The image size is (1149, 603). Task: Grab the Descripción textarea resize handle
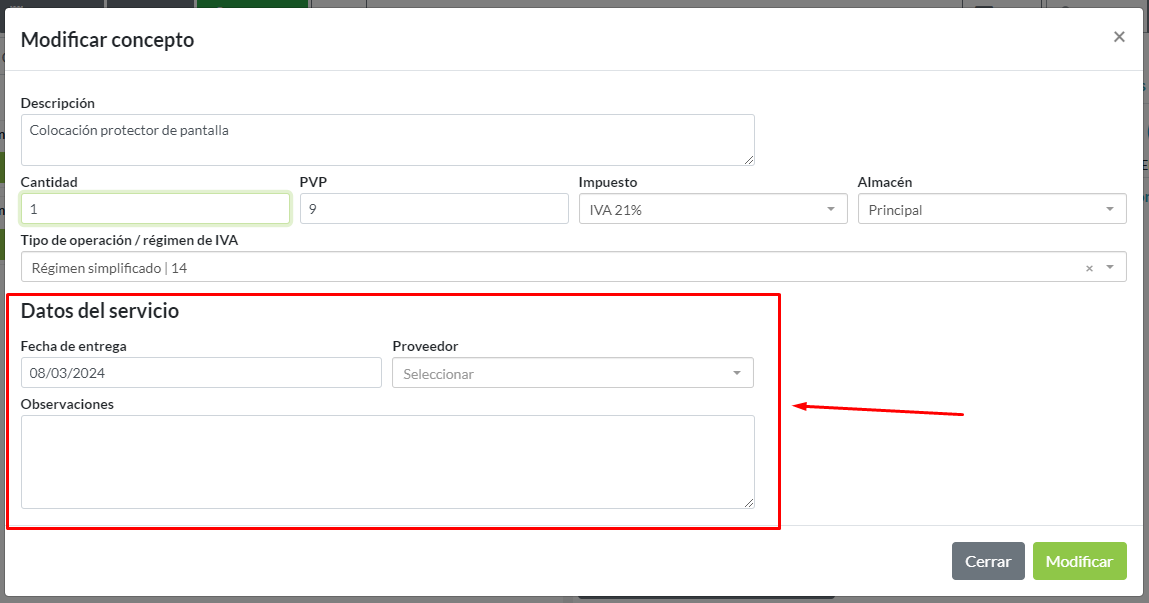pos(748,159)
